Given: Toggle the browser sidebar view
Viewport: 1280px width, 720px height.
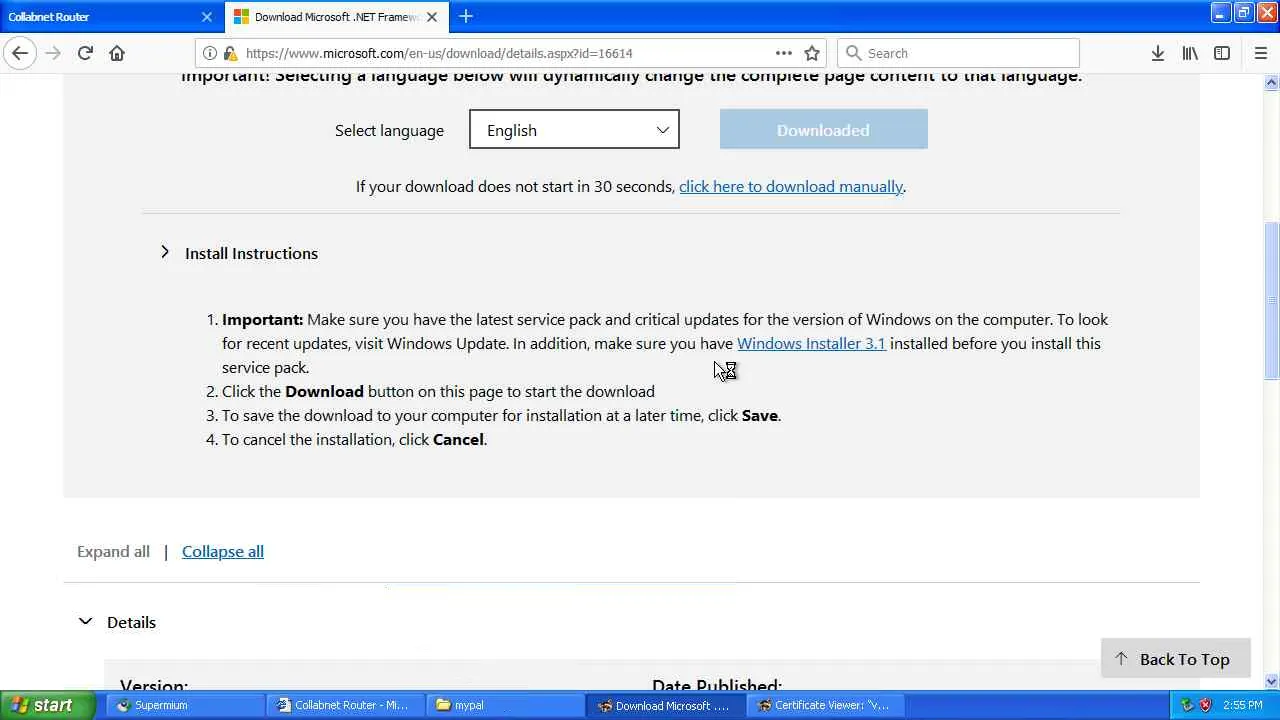Looking at the screenshot, I should pos(1222,53).
